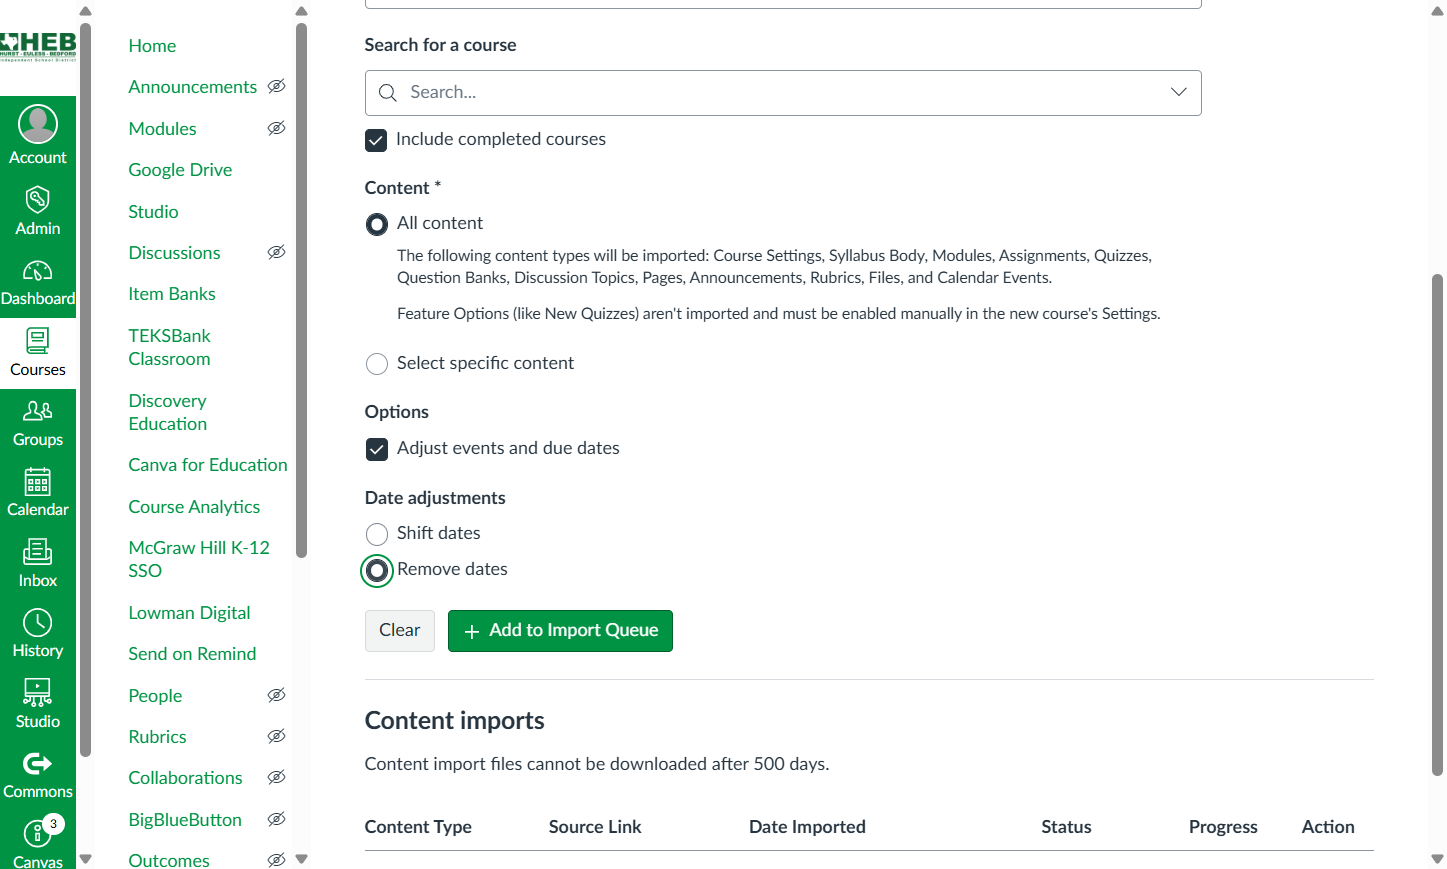Open the History clock icon
This screenshot has width=1447, height=869.
[38, 622]
